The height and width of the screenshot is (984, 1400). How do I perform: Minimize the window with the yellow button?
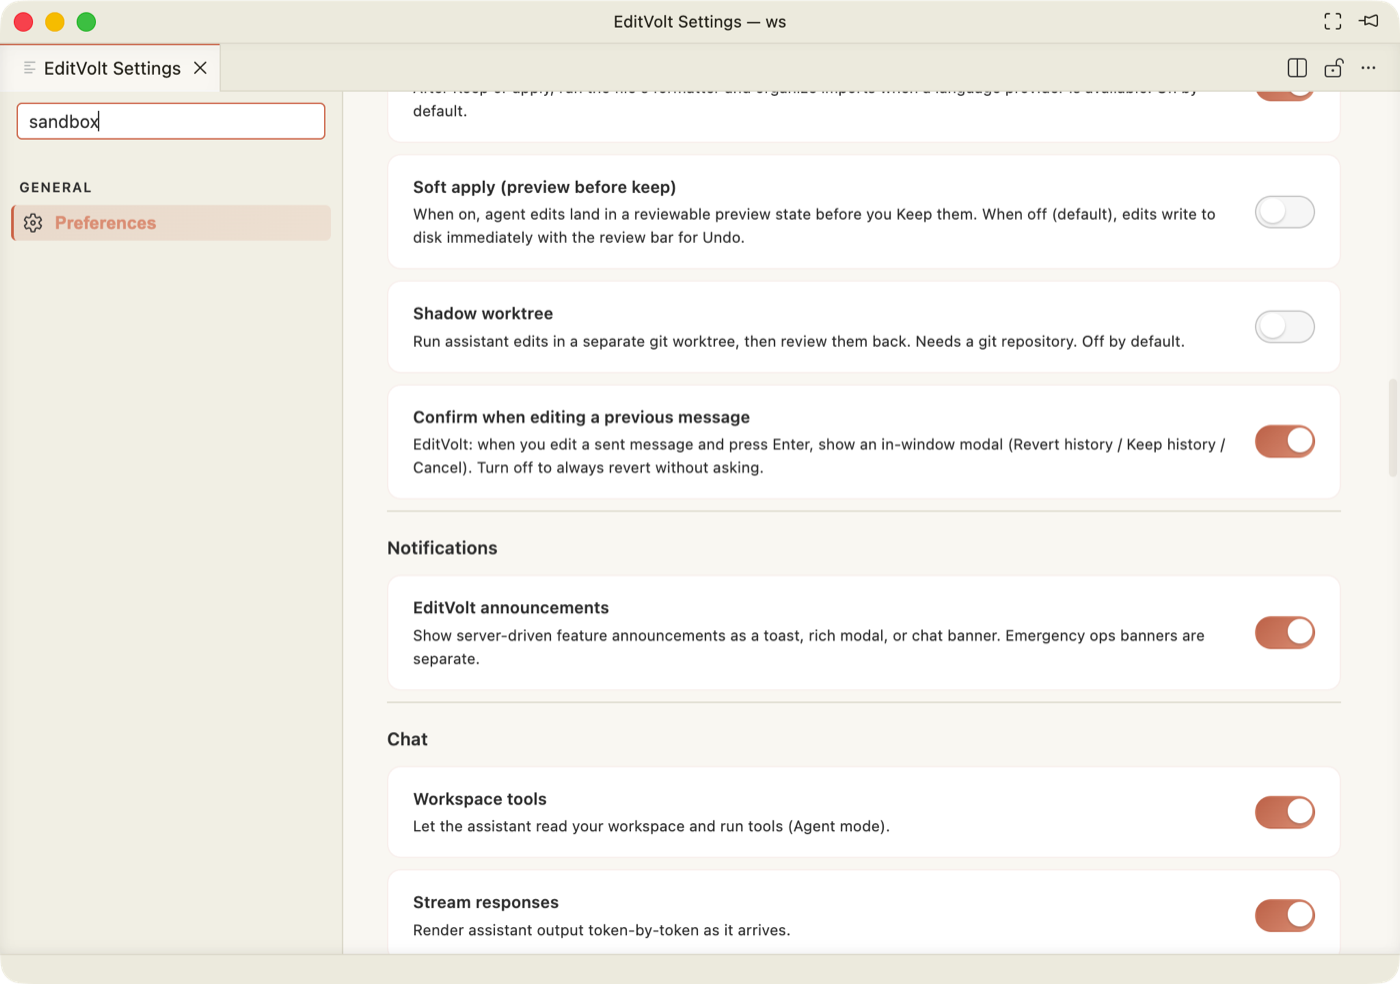(x=55, y=22)
